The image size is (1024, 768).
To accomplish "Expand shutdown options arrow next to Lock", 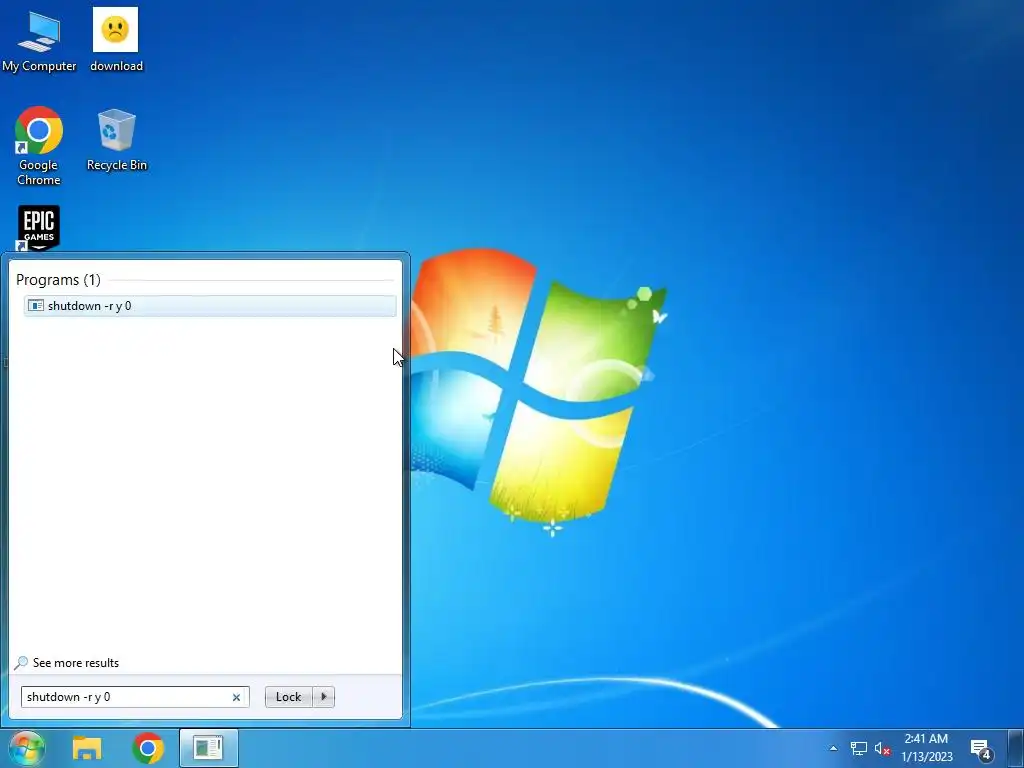I will tap(324, 697).
